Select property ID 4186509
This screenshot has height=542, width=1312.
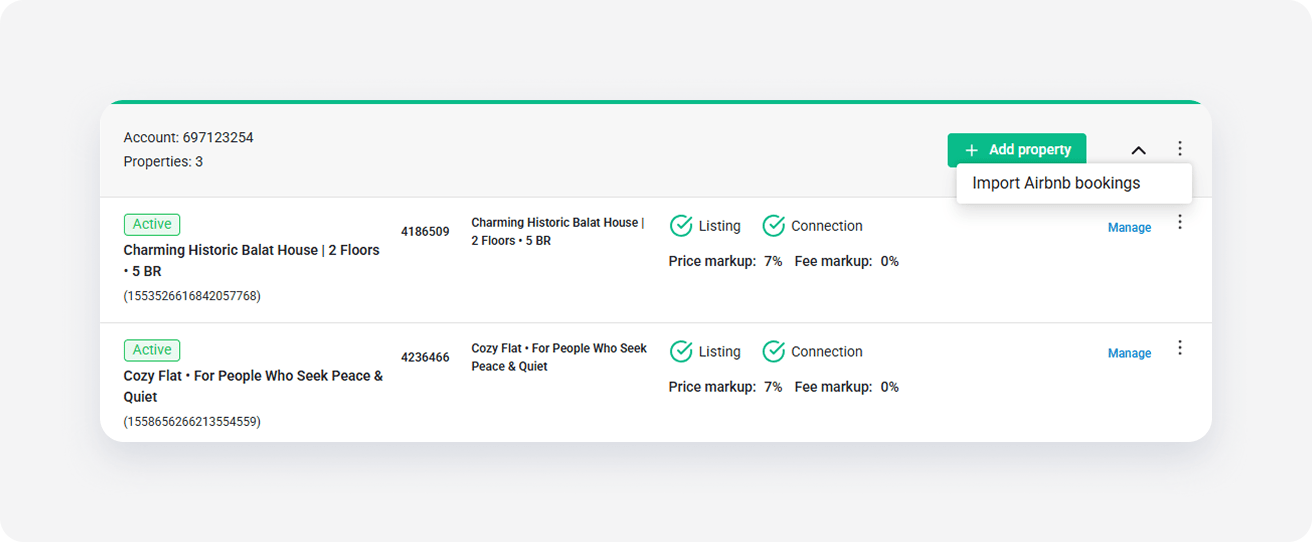click(x=425, y=232)
